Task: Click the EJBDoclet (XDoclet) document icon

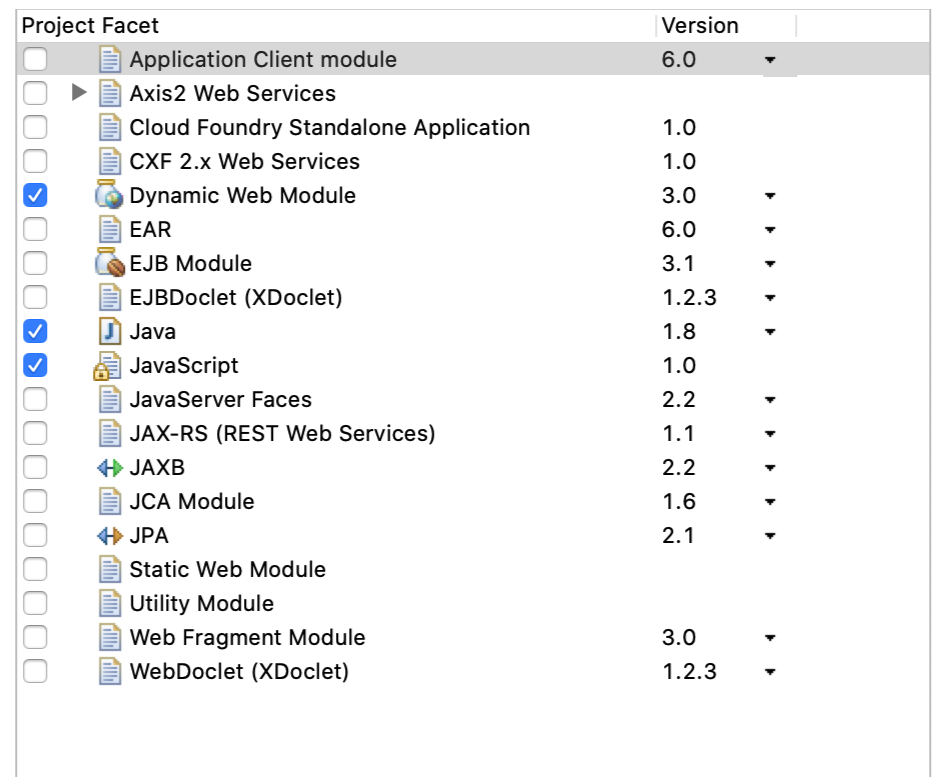Action: 109,297
